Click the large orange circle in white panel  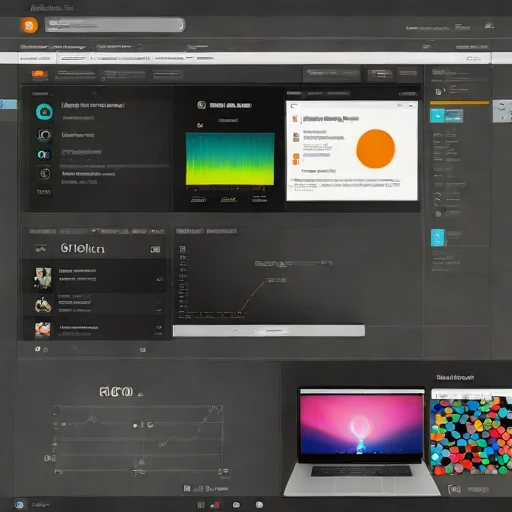coord(376,149)
